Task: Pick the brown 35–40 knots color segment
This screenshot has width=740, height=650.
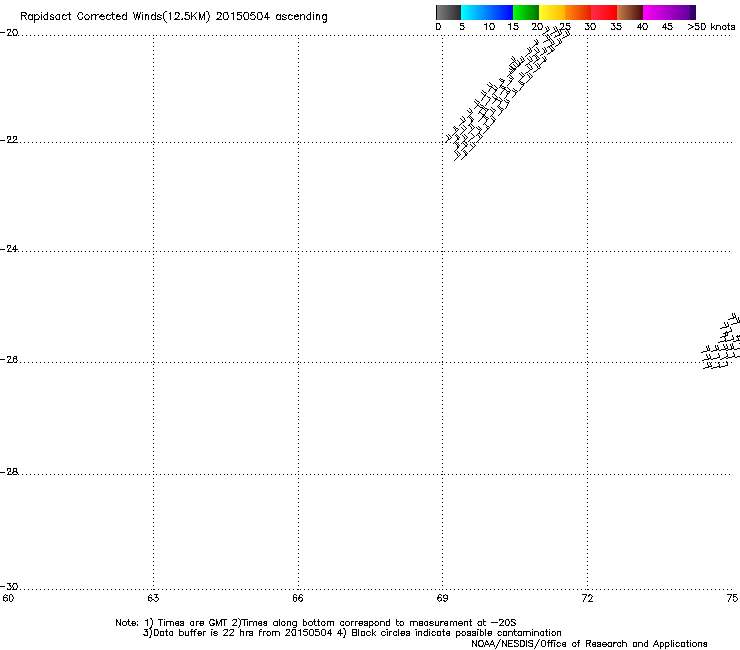Action: pos(630,12)
